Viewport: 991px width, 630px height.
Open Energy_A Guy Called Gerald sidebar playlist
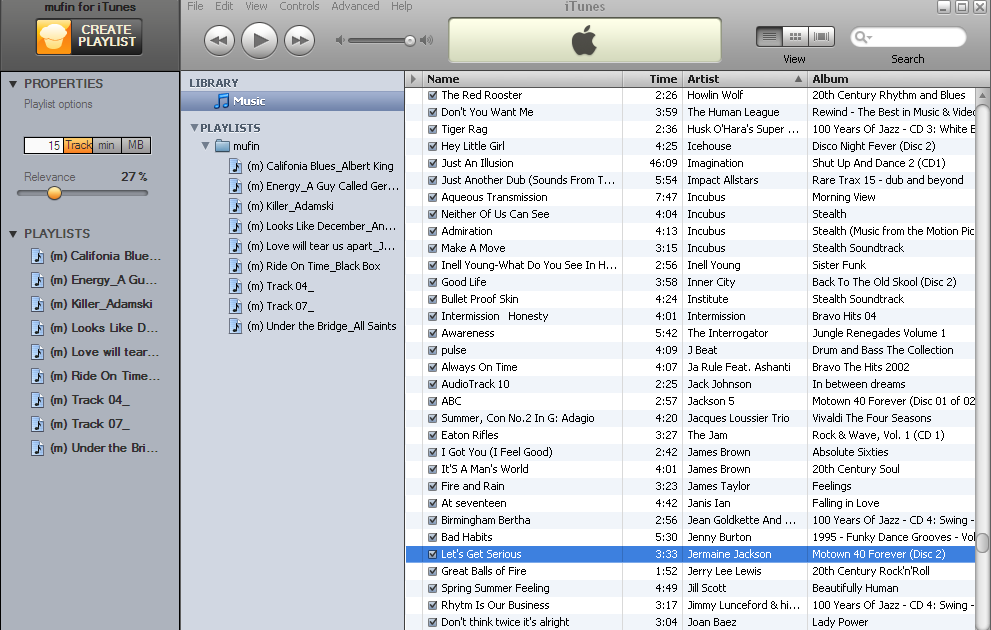[313, 186]
